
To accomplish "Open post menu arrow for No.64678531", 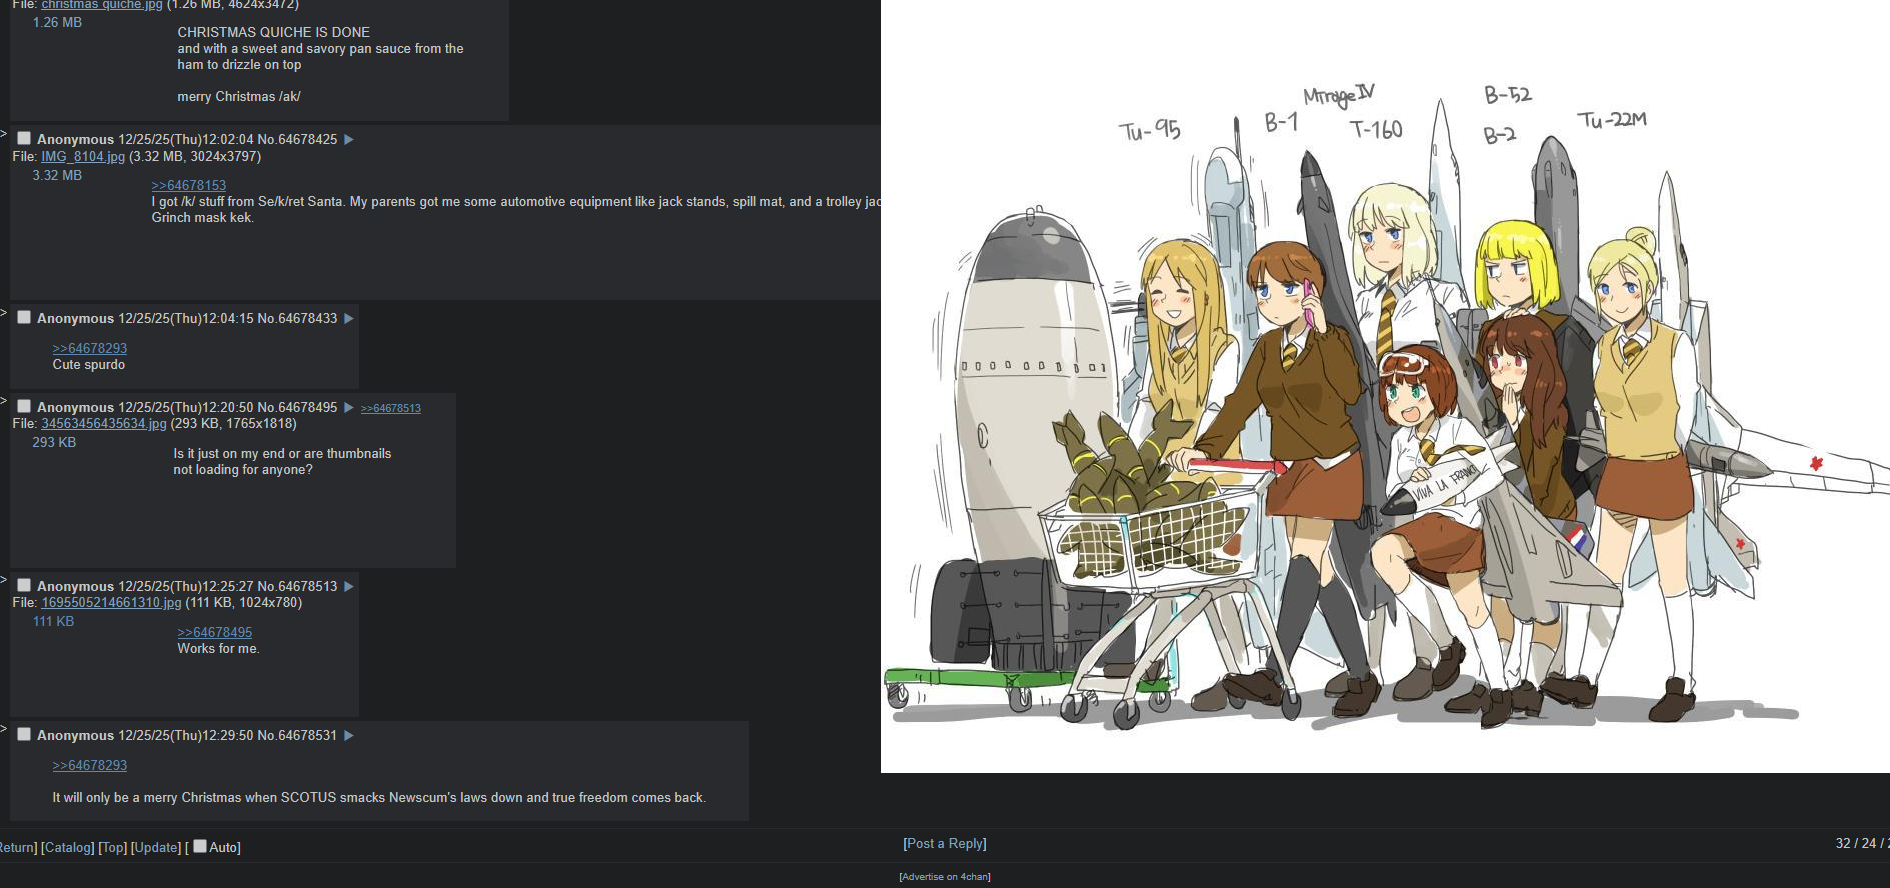I will (349, 736).
